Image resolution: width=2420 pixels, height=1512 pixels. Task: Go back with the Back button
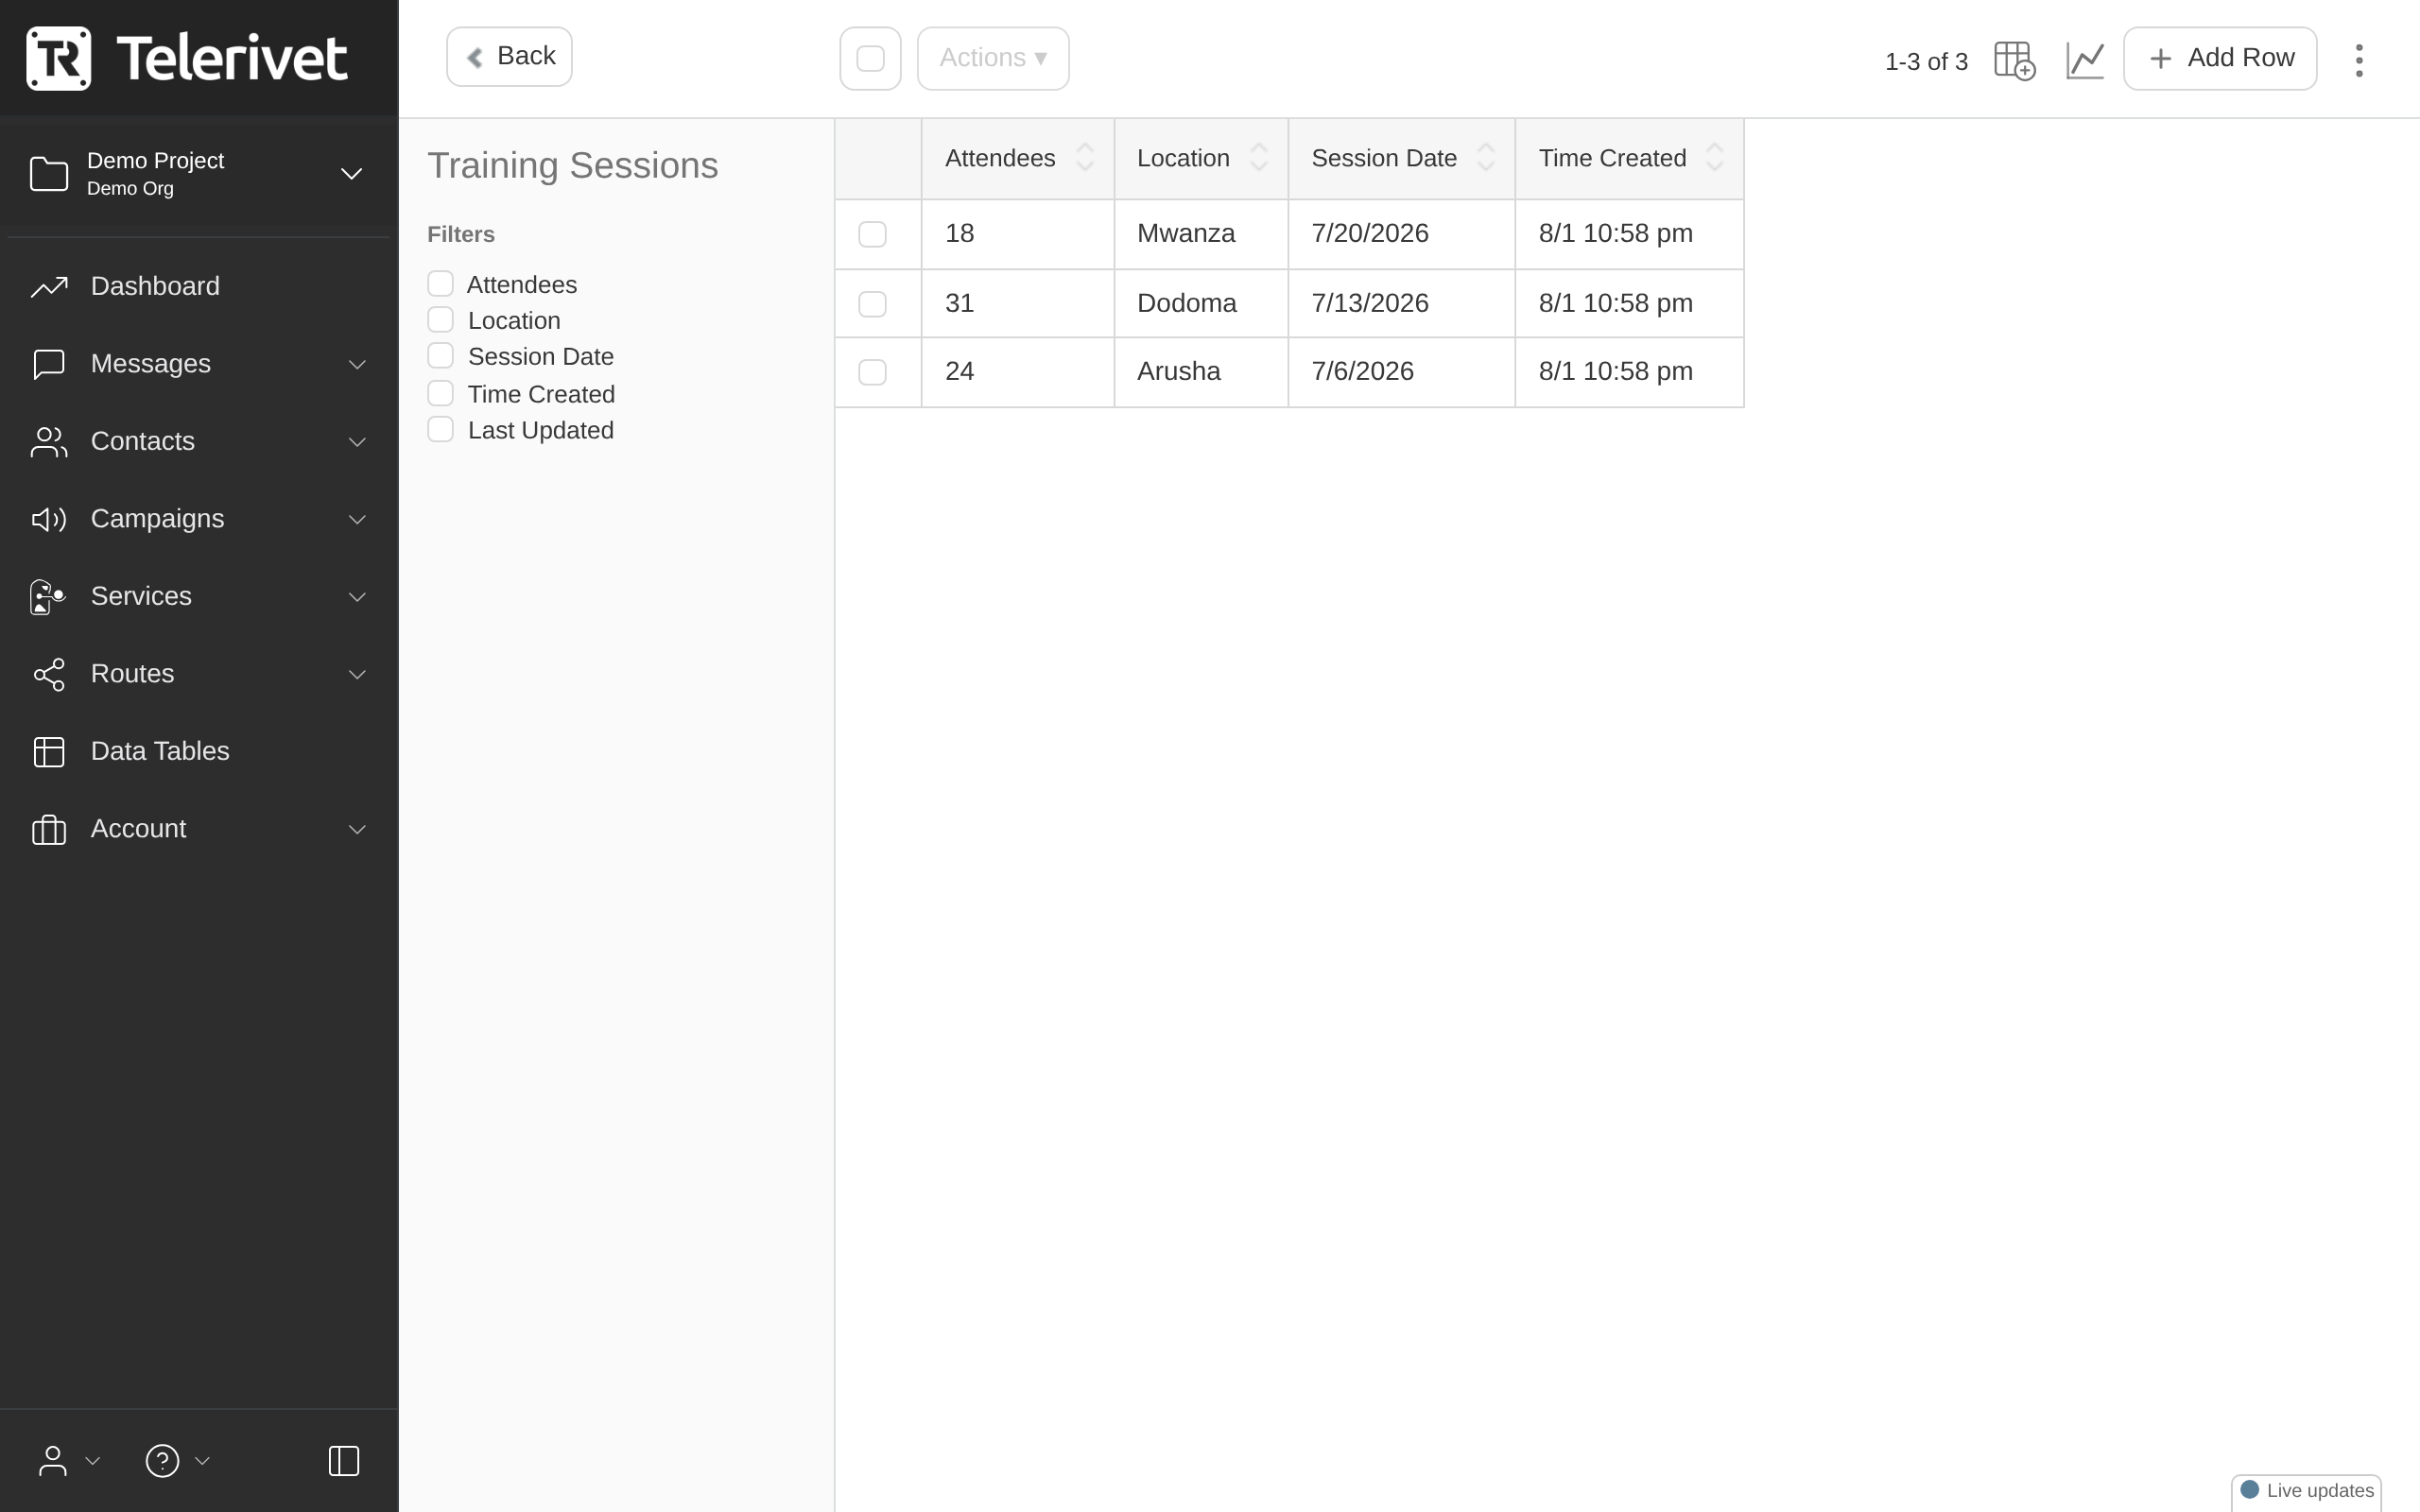coord(509,57)
